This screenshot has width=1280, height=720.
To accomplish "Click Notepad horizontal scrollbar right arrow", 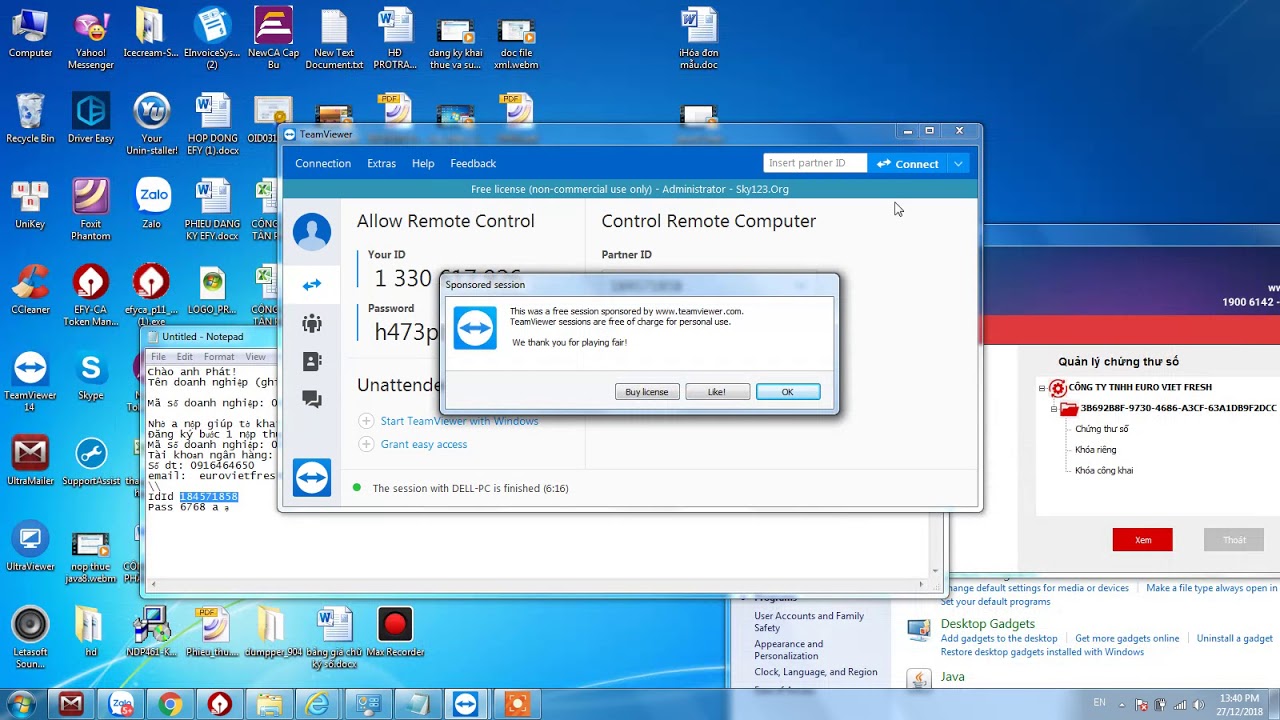I will coord(922,584).
